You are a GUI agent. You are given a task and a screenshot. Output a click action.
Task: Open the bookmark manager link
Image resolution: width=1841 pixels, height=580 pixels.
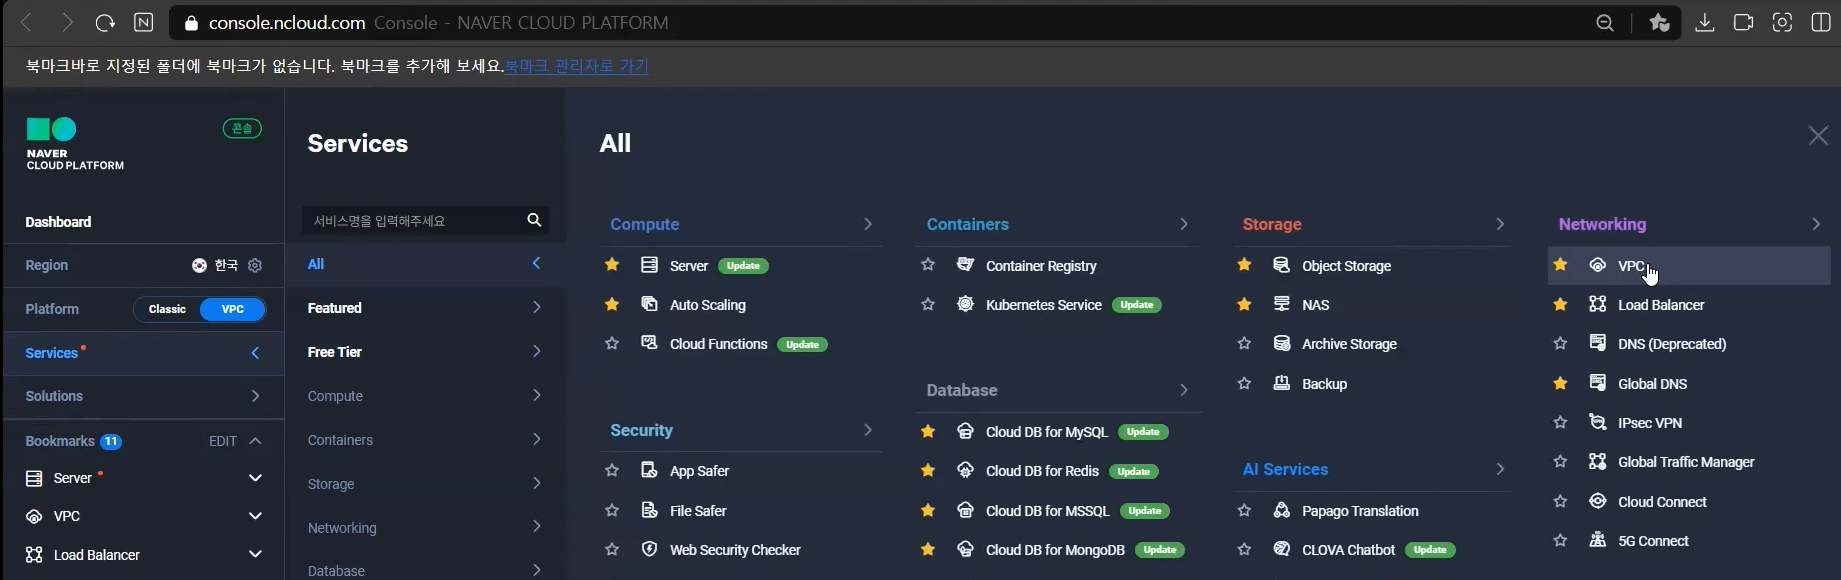(x=576, y=66)
